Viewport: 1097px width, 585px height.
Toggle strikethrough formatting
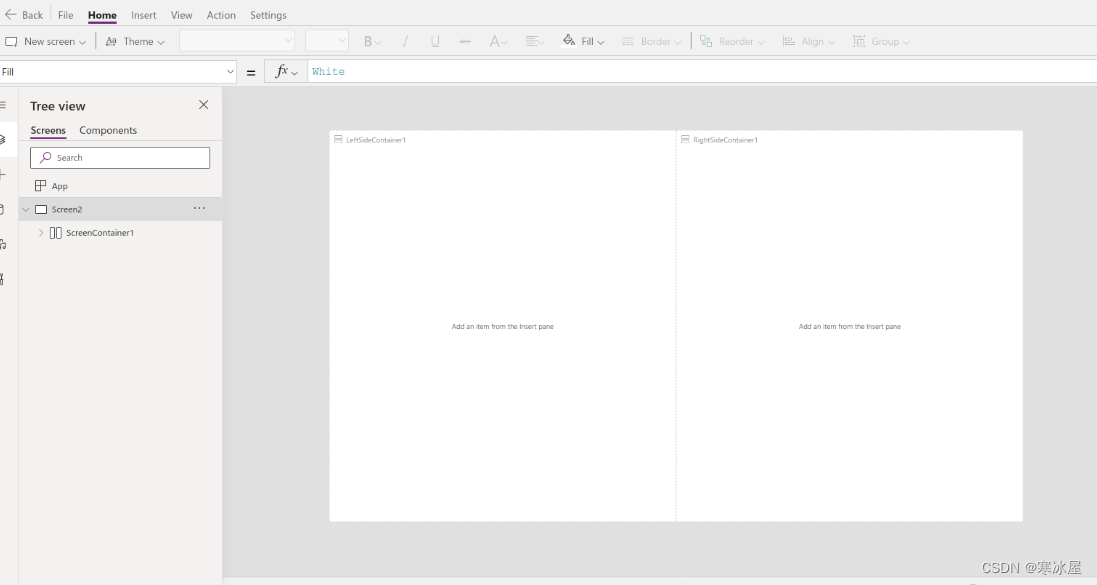[x=465, y=41]
